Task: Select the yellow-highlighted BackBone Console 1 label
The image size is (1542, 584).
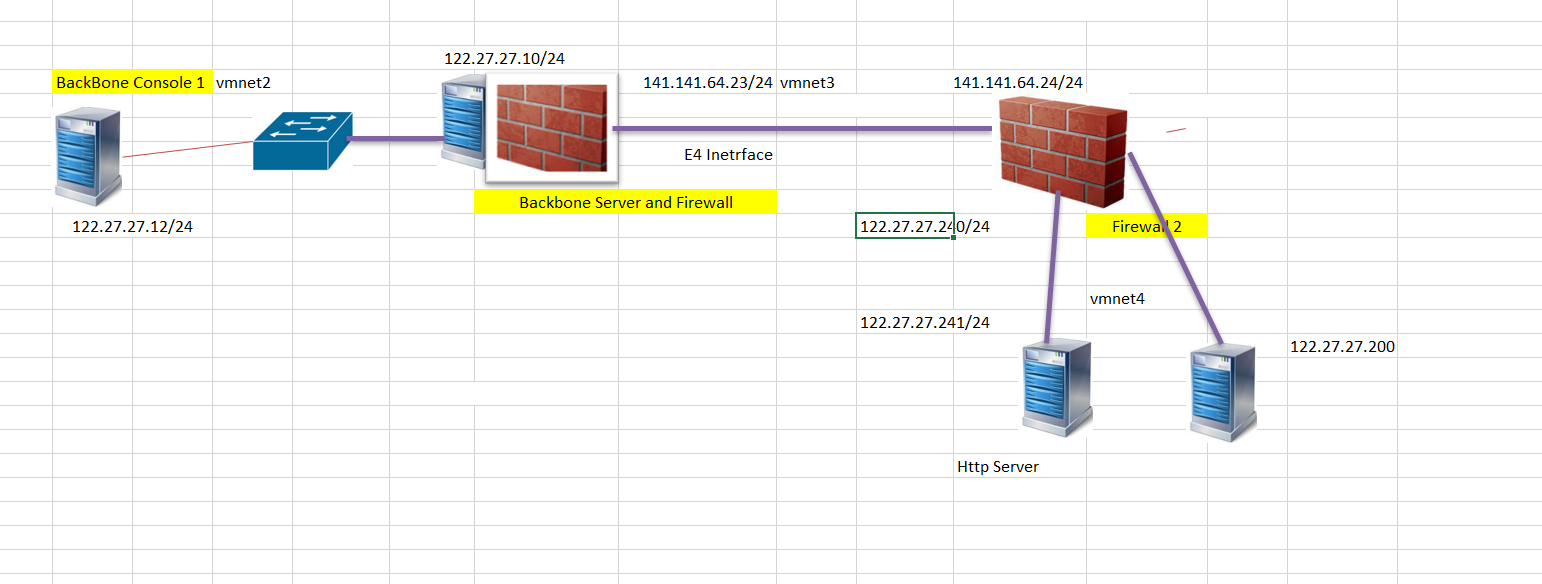Action: pos(131,83)
